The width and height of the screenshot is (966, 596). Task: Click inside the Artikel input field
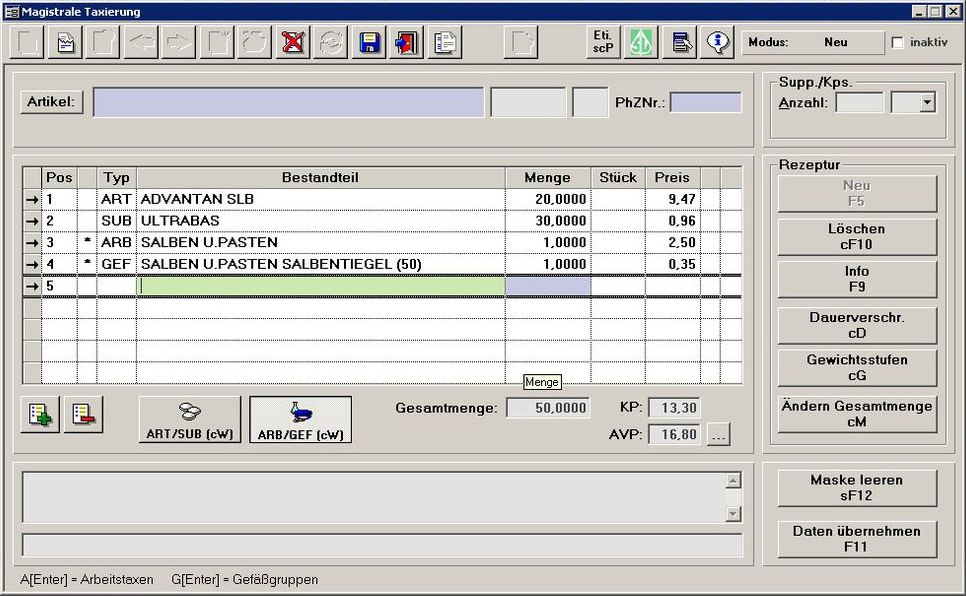289,102
